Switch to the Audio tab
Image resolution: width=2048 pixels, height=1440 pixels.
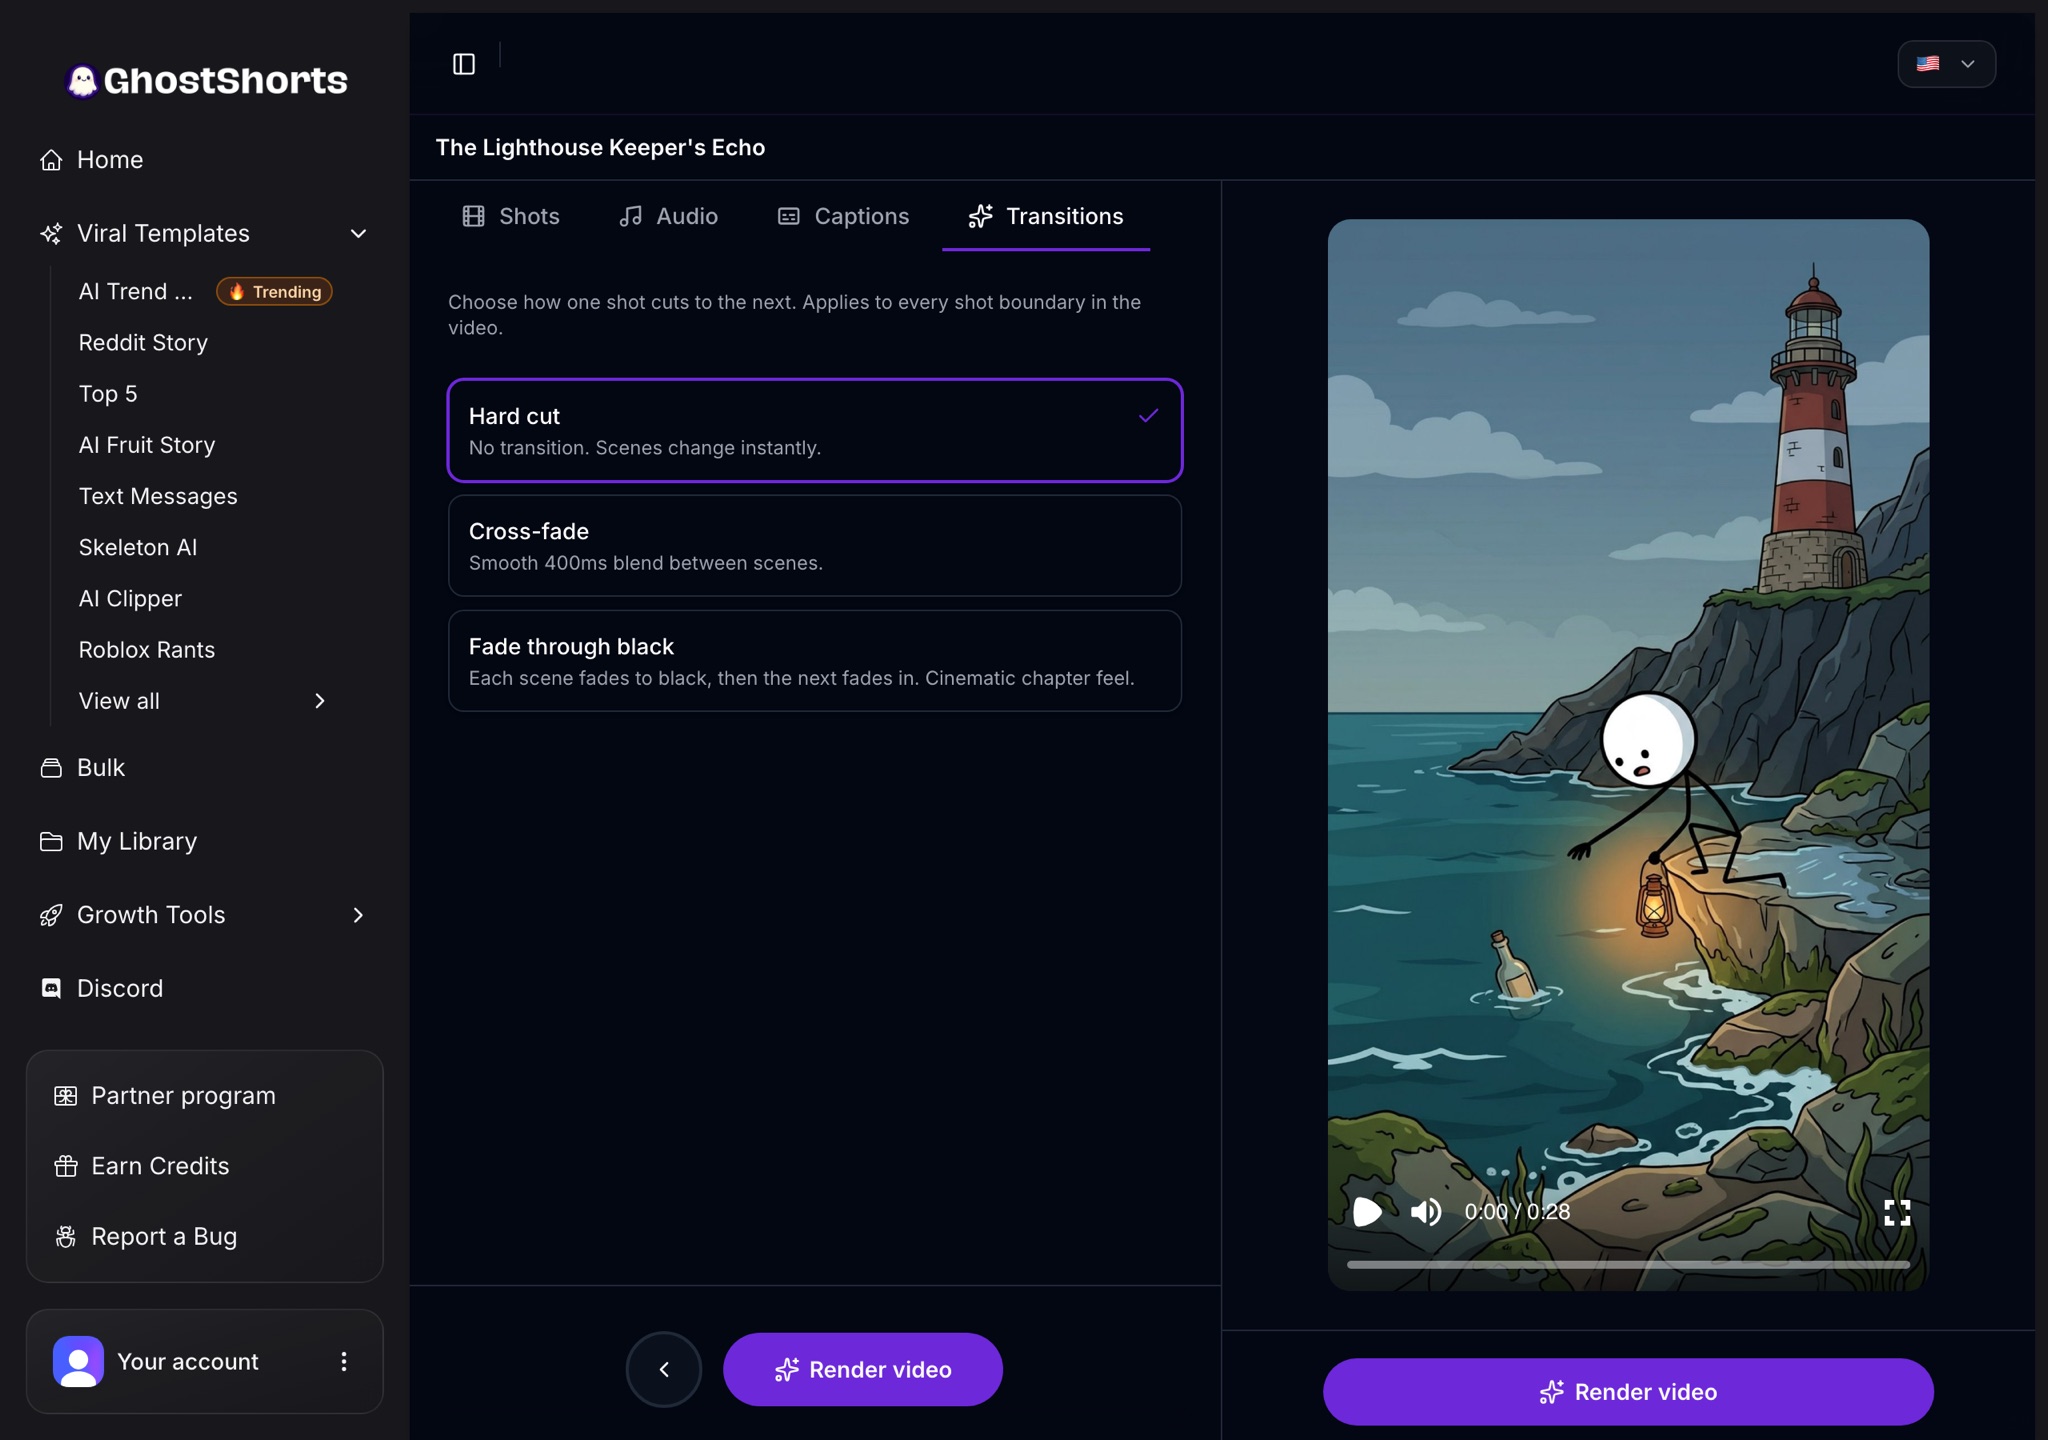668,217
